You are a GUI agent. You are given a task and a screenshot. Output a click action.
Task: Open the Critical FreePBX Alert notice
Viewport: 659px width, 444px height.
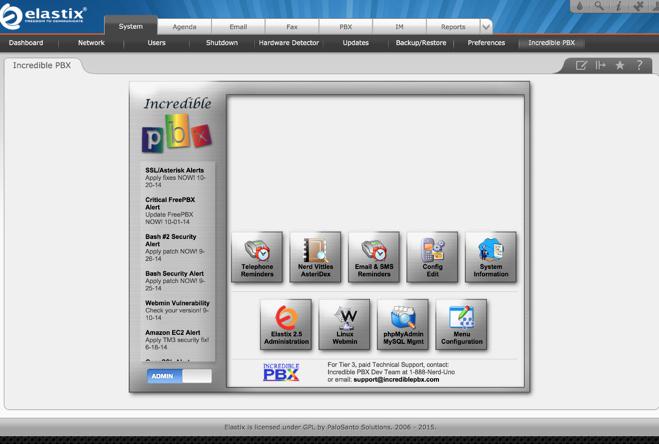coord(170,210)
